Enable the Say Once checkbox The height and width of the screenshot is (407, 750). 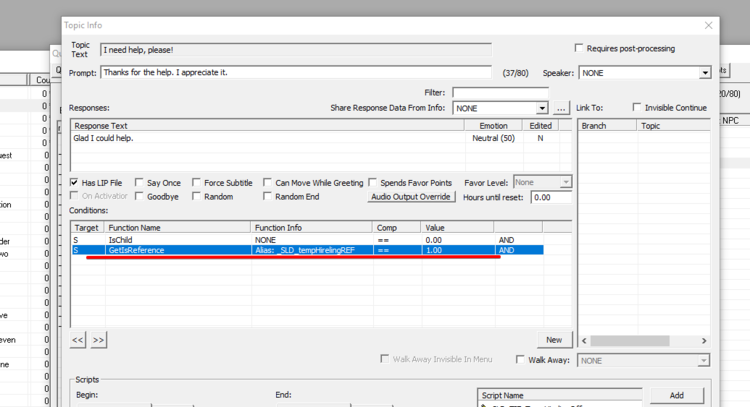139,182
